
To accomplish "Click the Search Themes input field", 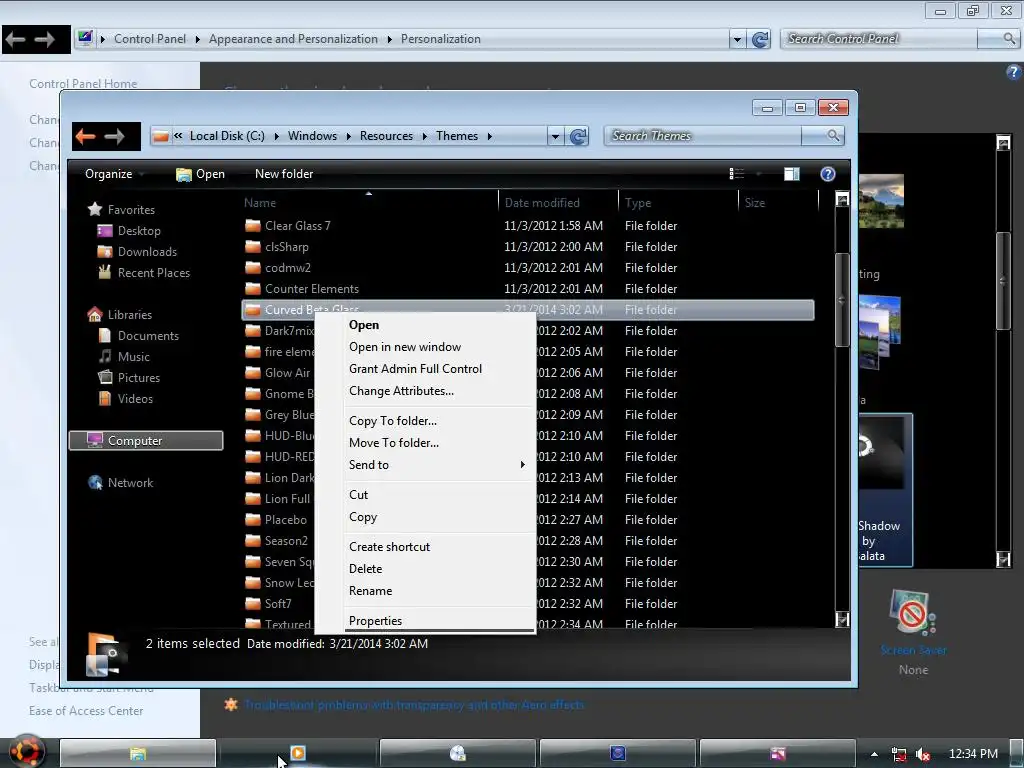I will [x=704, y=135].
